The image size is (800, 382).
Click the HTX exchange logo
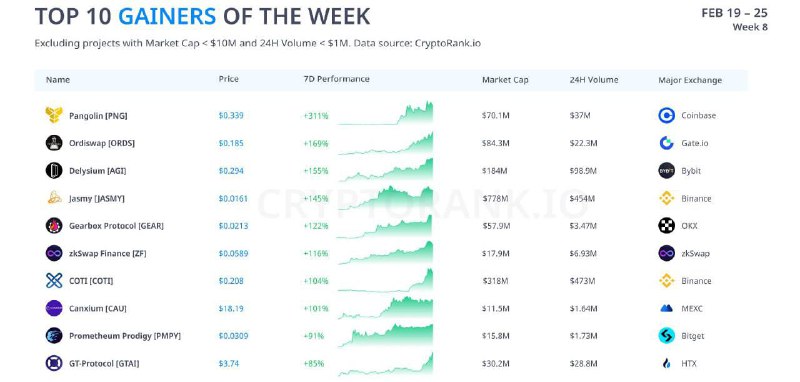[x=666, y=363]
